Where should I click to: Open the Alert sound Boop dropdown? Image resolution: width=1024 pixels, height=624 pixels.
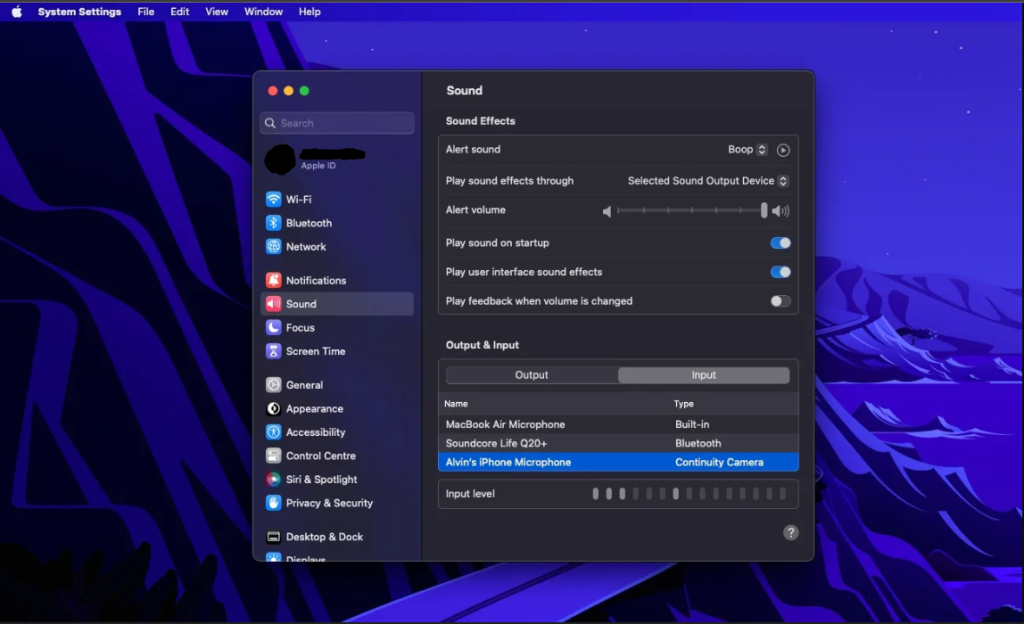747,150
